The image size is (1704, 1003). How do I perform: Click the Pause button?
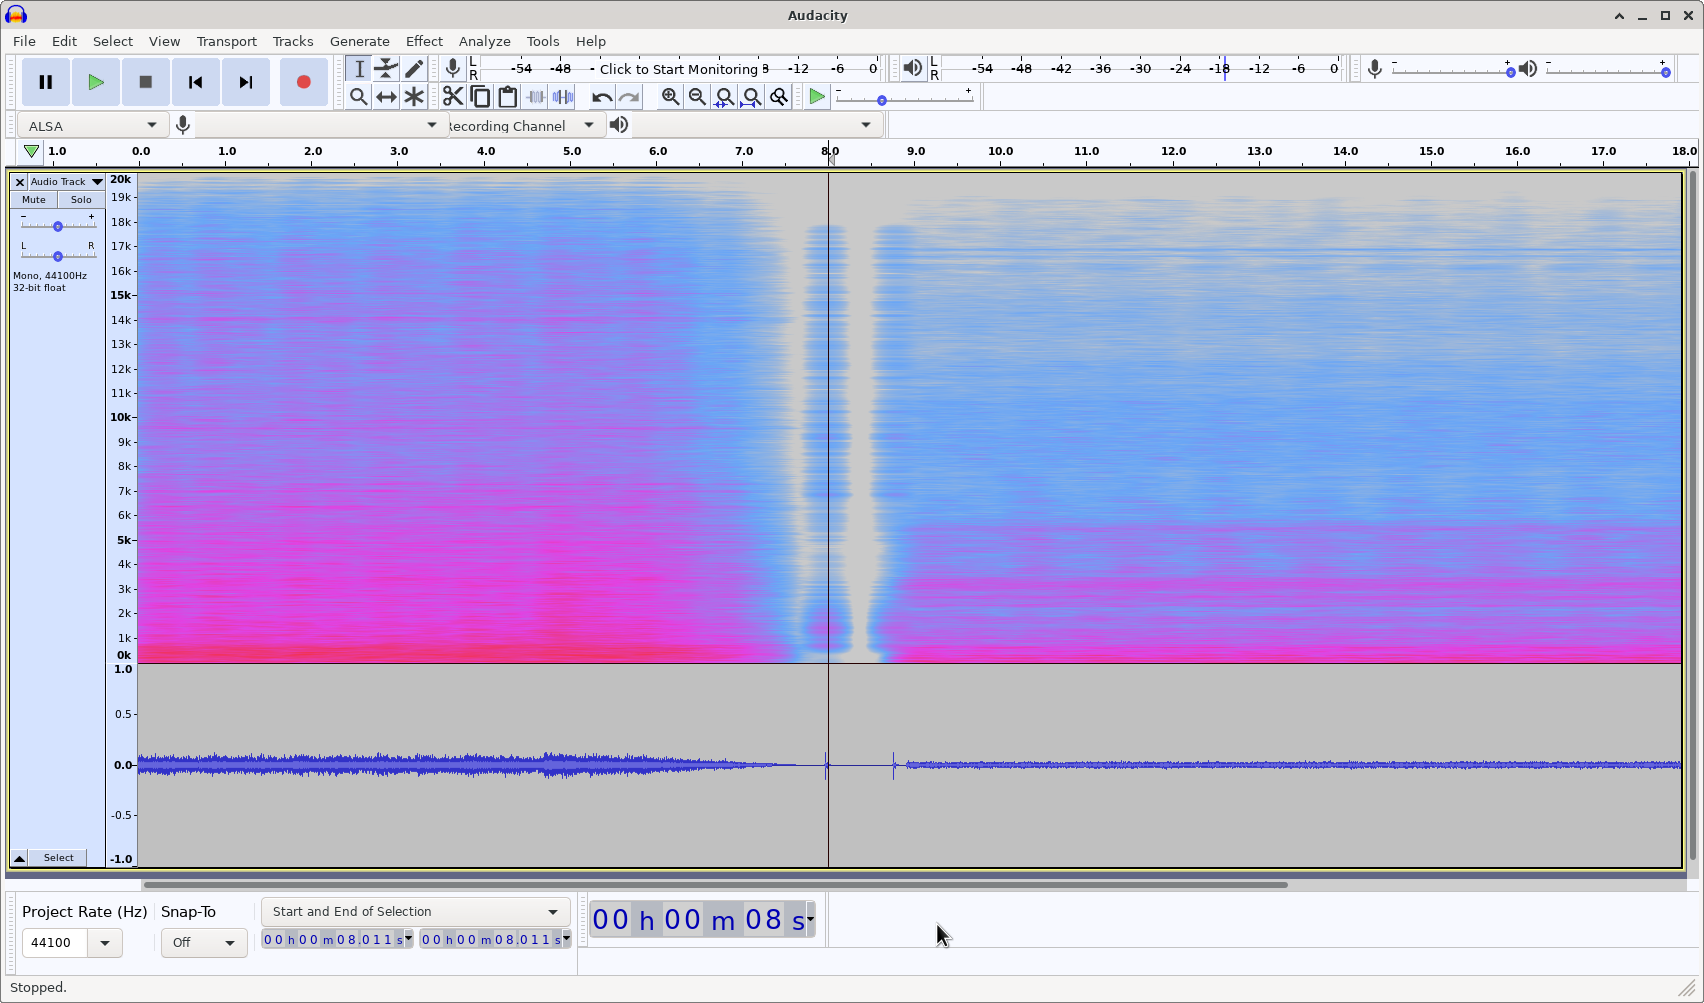46,82
